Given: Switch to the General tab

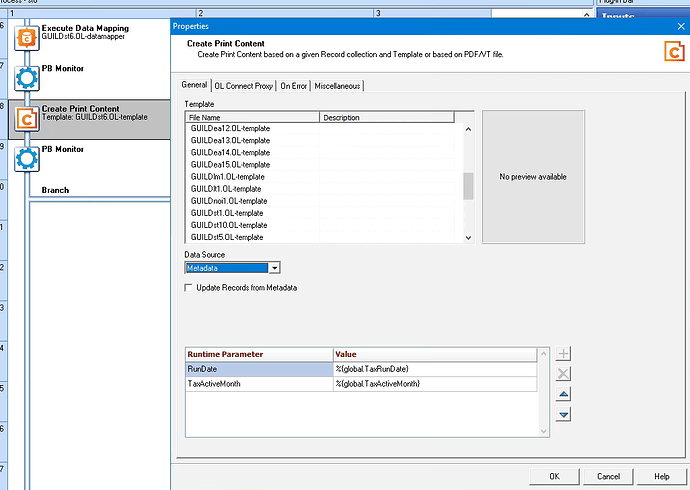Looking at the screenshot, I should pyautogui.click(x=195, y=85).
